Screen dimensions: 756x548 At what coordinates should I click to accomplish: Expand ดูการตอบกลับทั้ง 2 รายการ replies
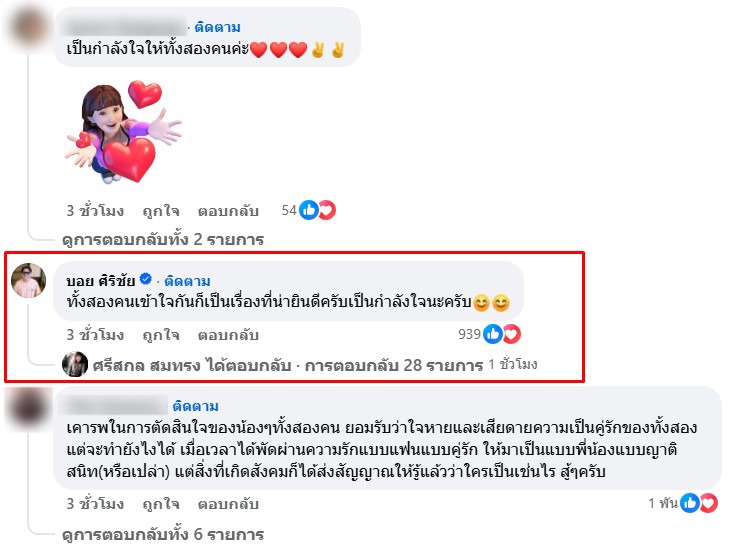click(x=163, y=240)
